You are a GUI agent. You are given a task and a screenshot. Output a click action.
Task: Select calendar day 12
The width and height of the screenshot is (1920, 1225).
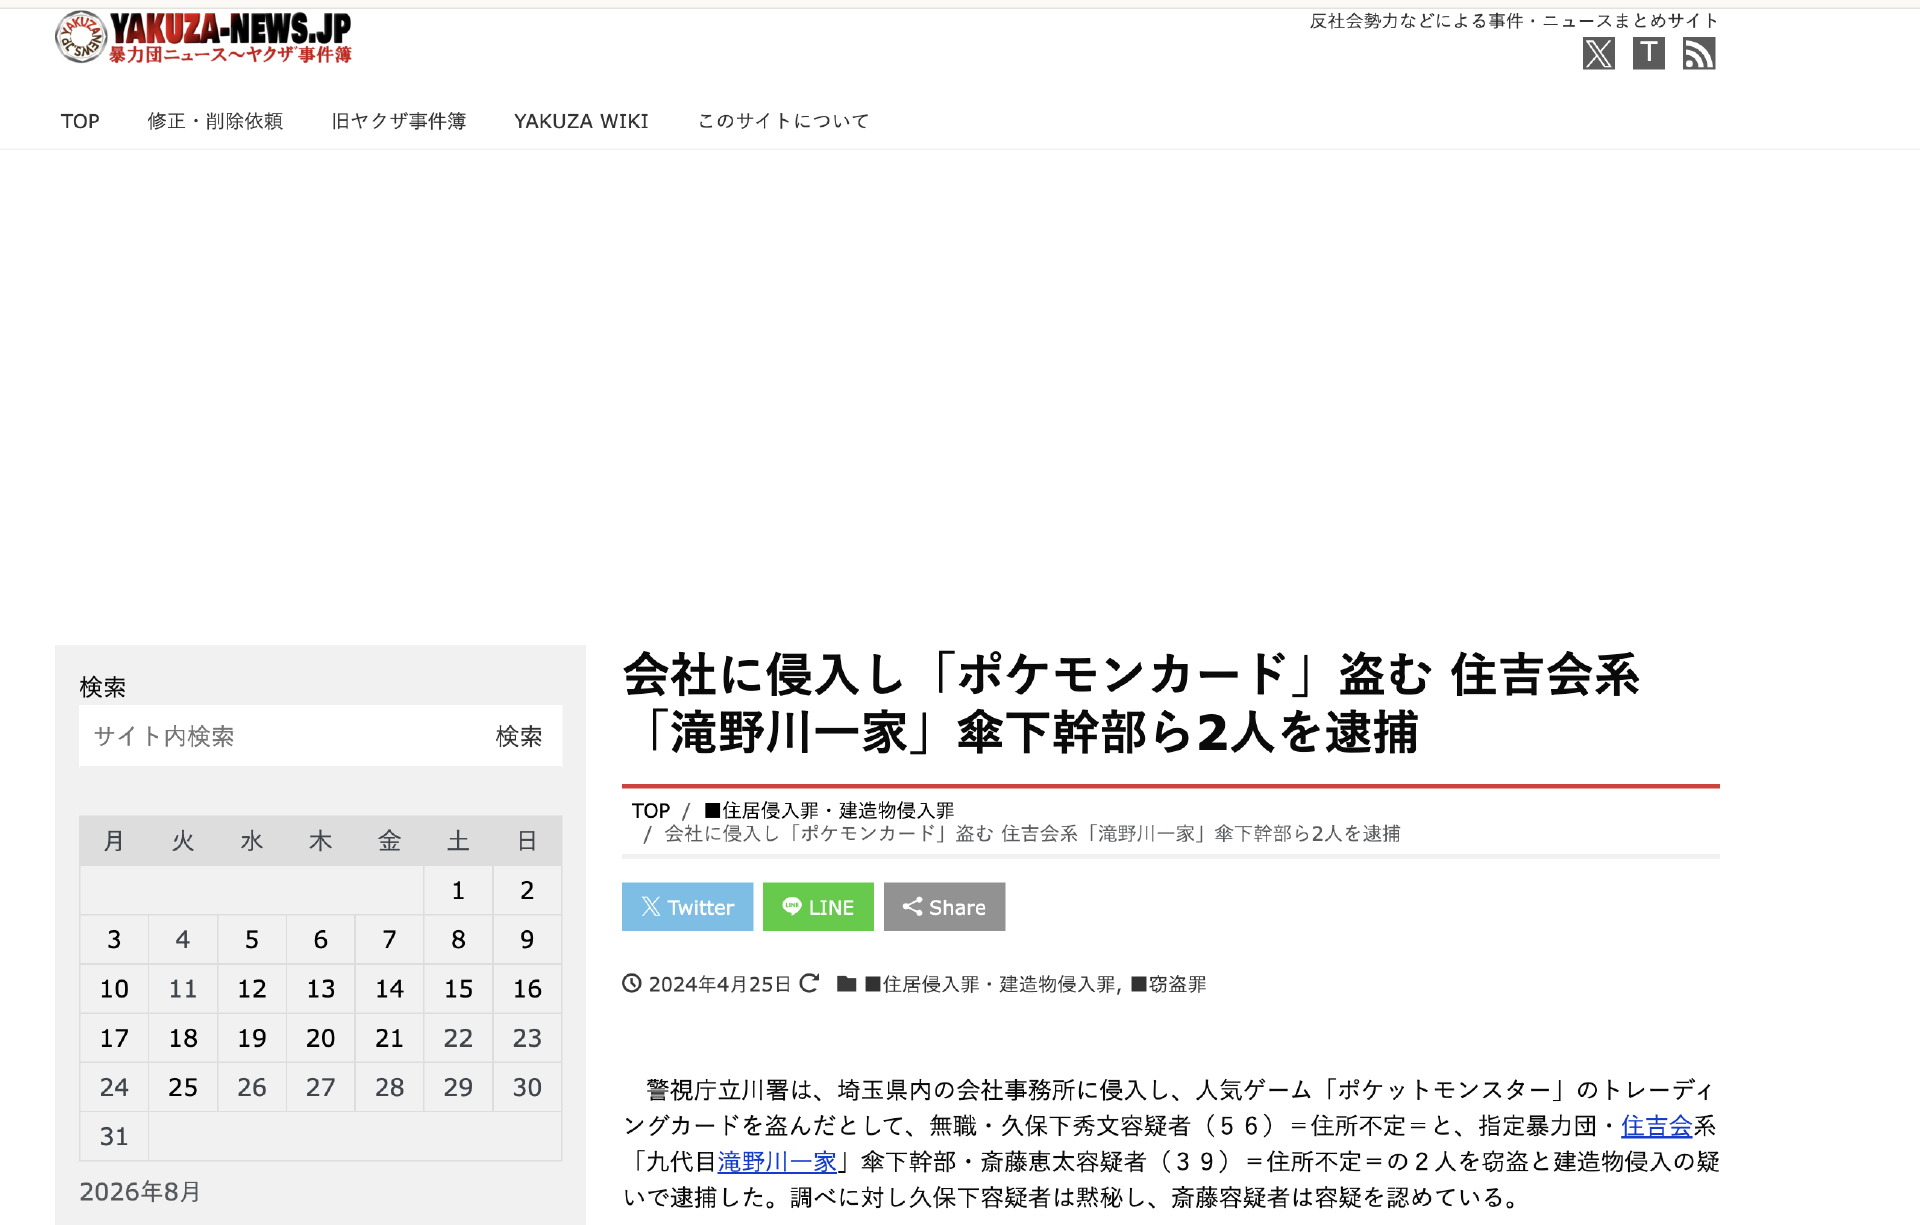(252, 989)
